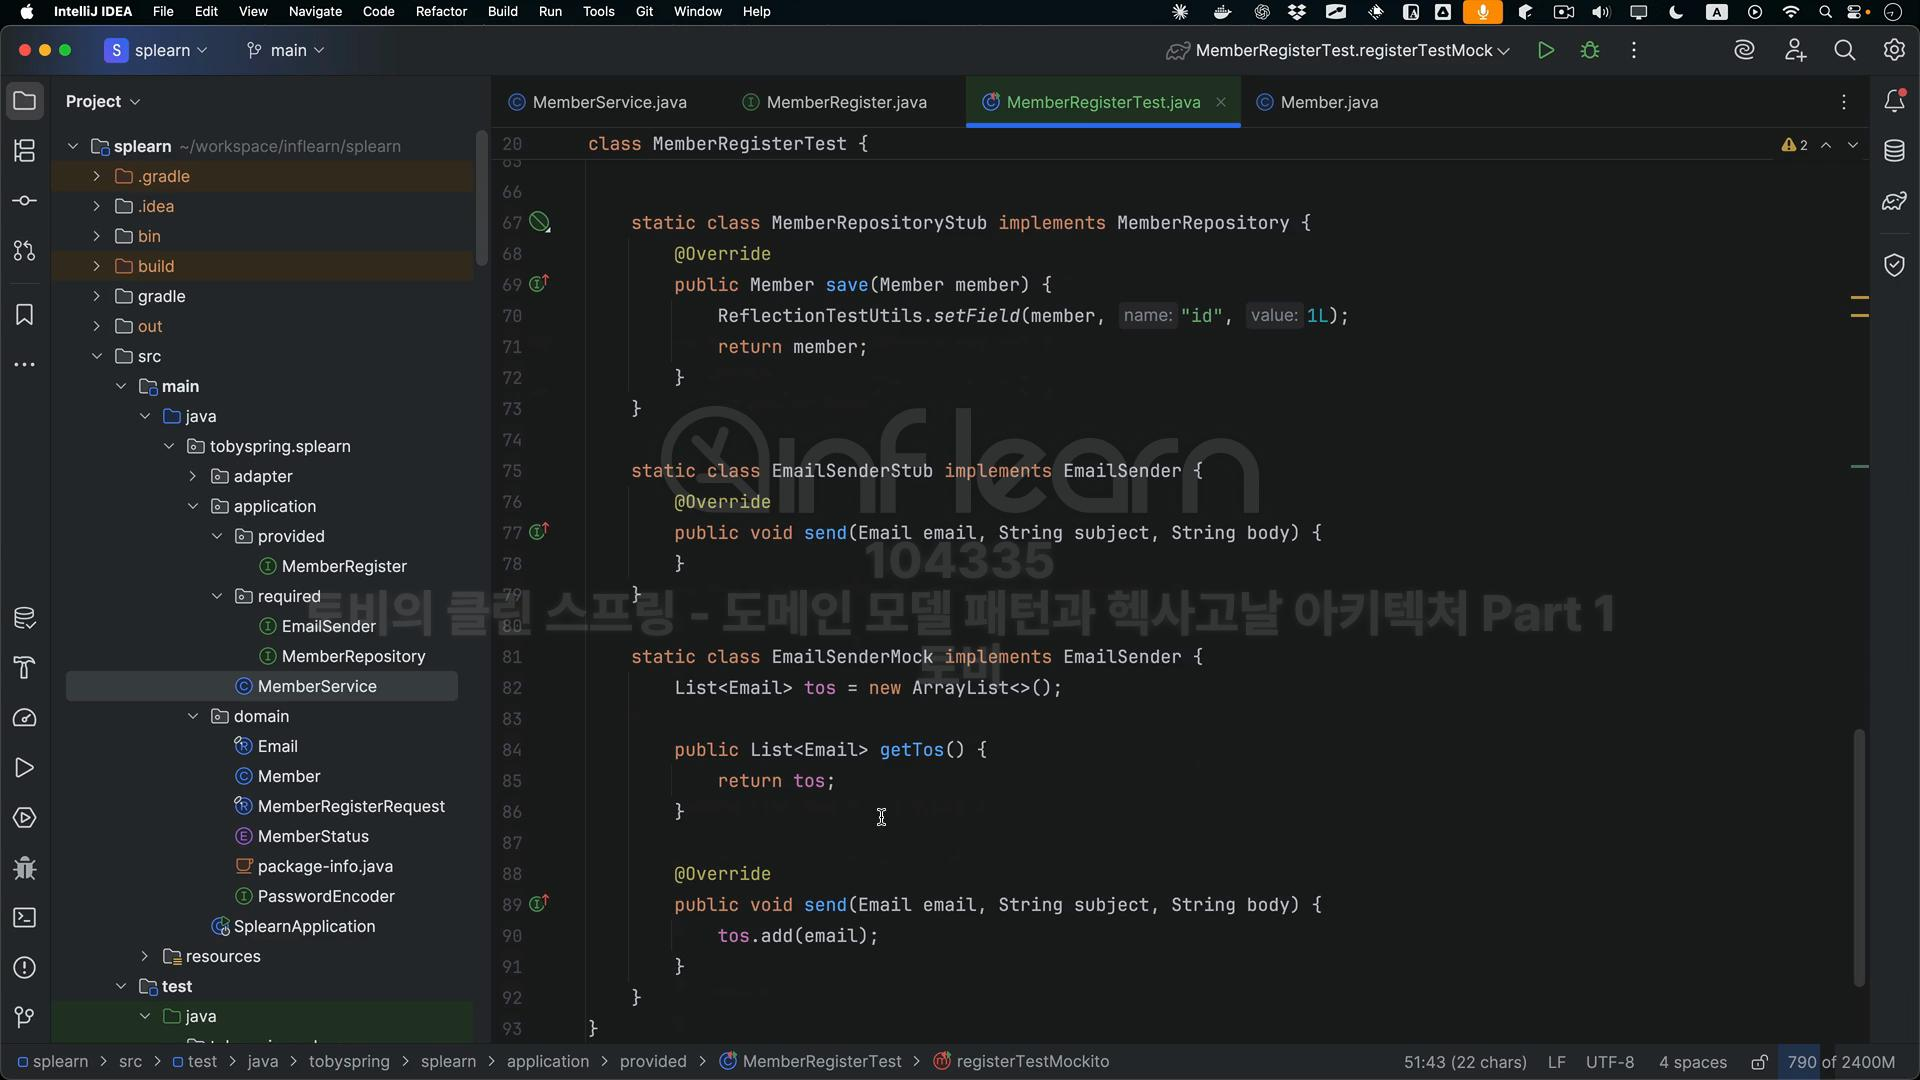Click the override gutter icon on line 69
Image resolution: width=1920 pixels, height=1080 pixels.
[539, 284]
